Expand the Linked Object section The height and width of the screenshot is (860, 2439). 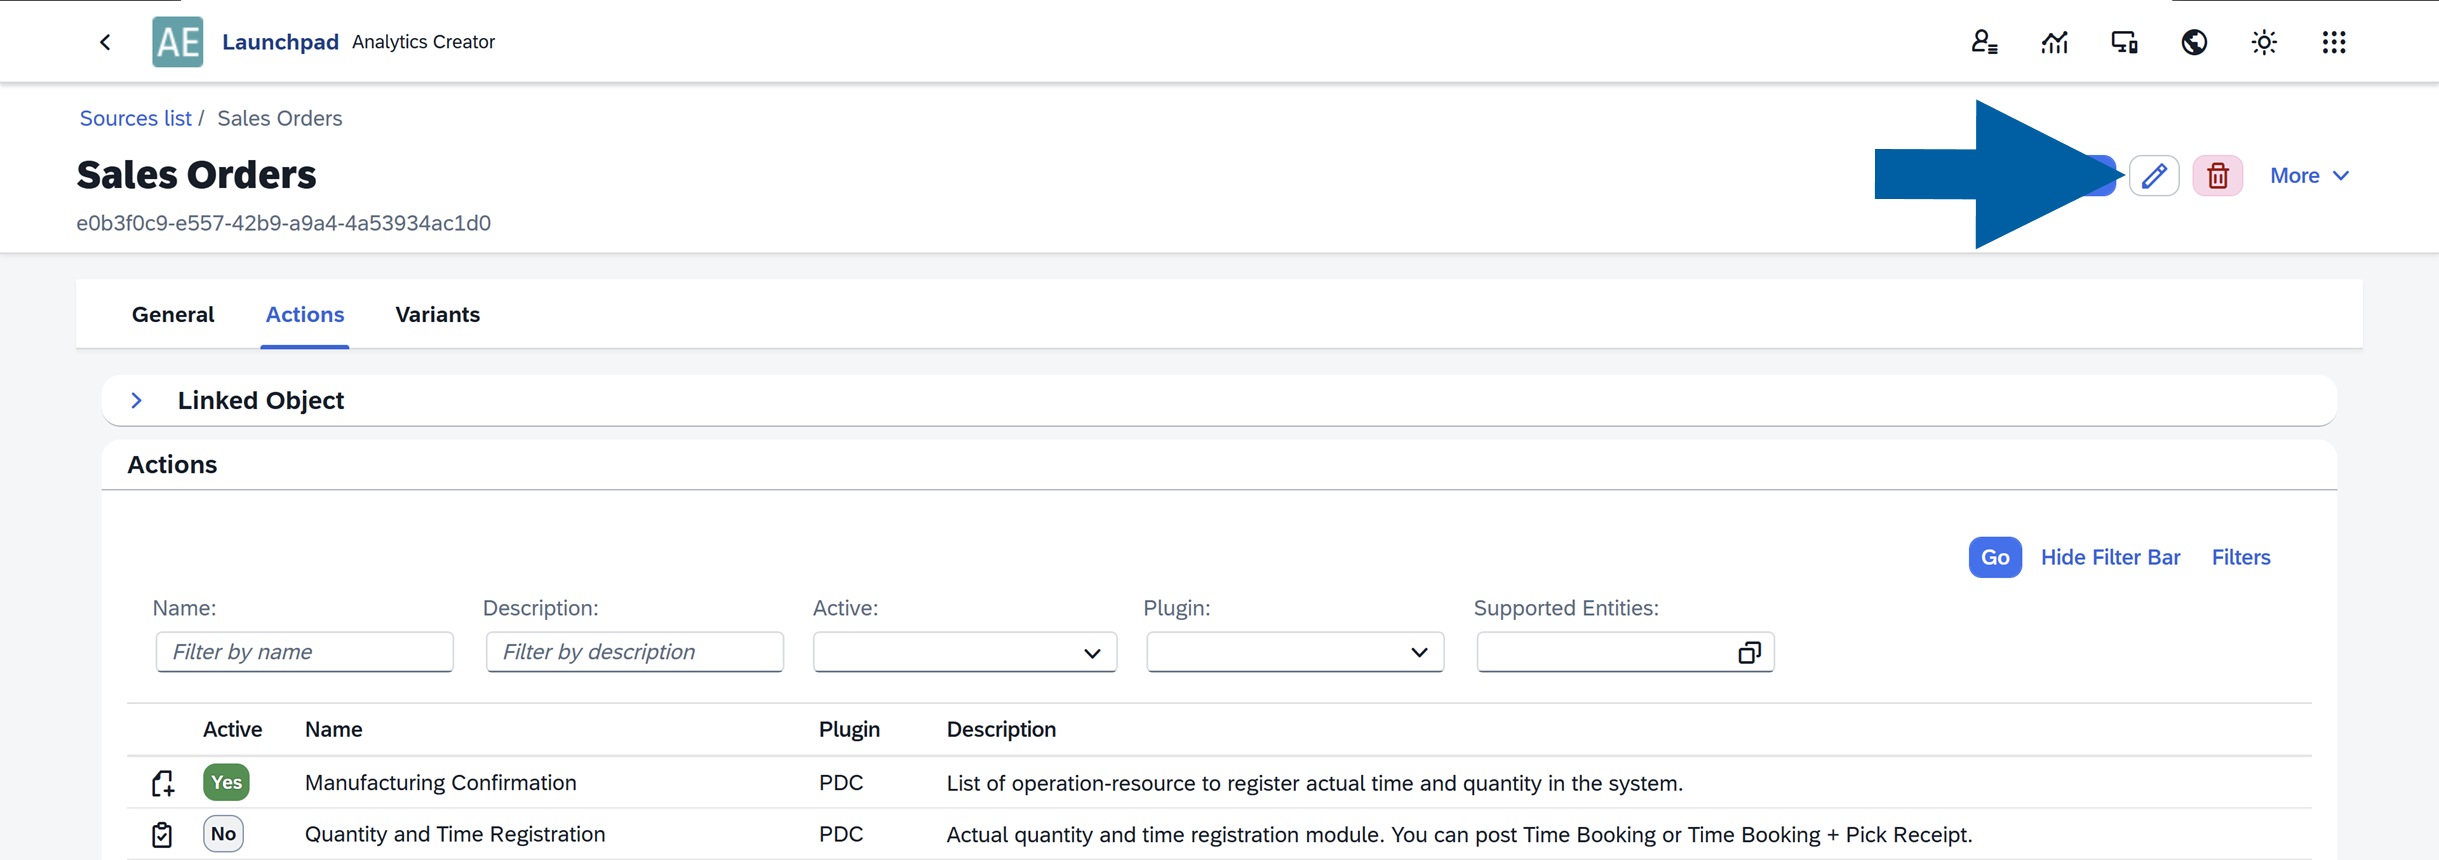[x=137, y=401]
